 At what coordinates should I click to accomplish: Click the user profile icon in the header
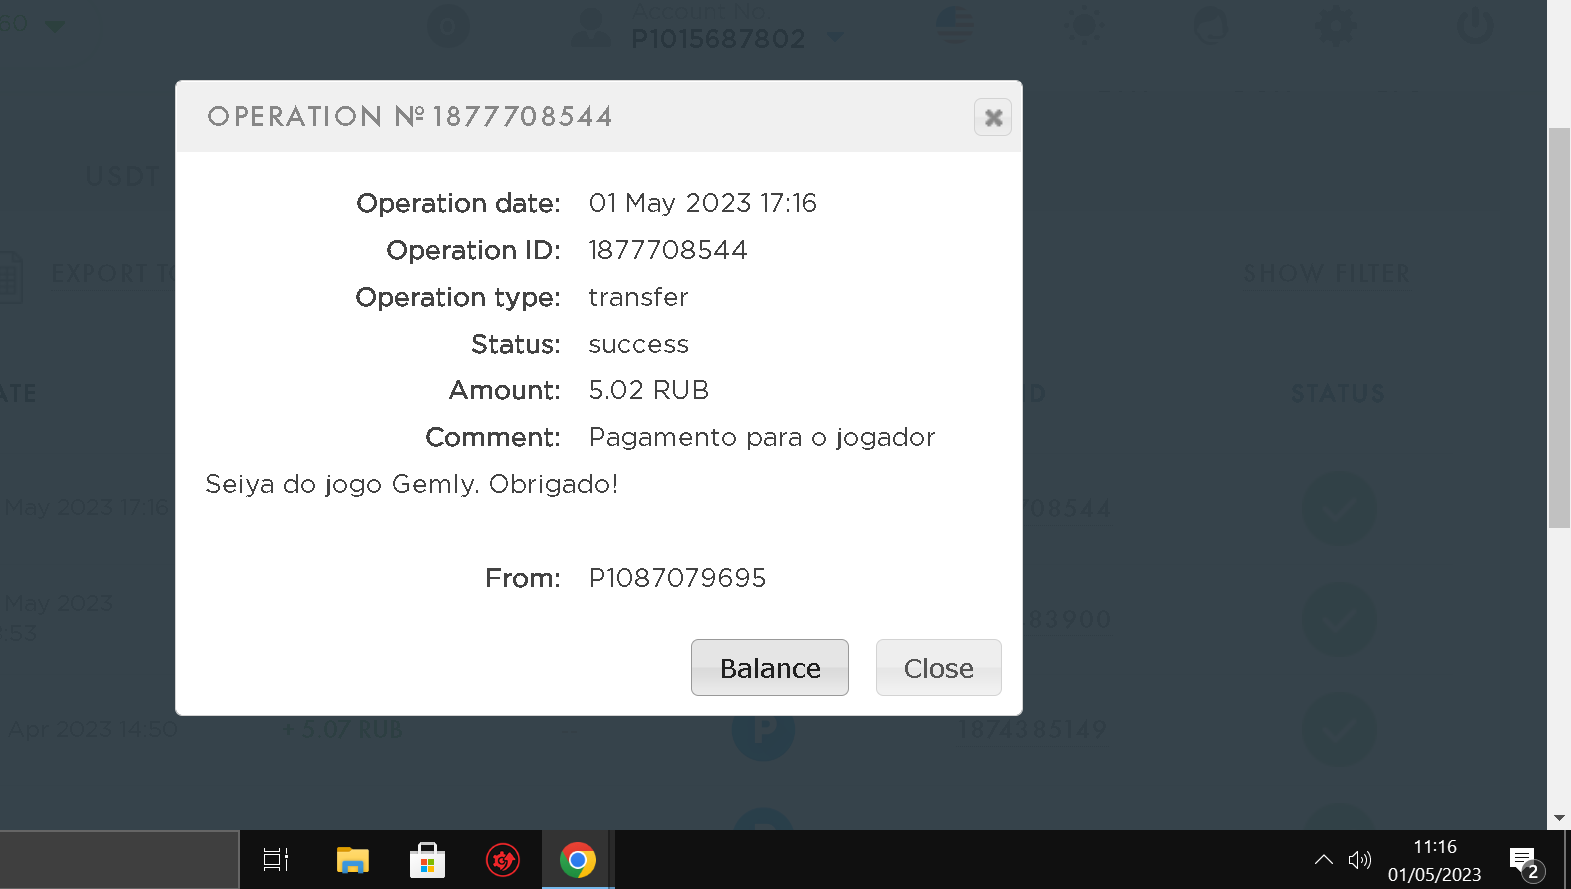591,27
